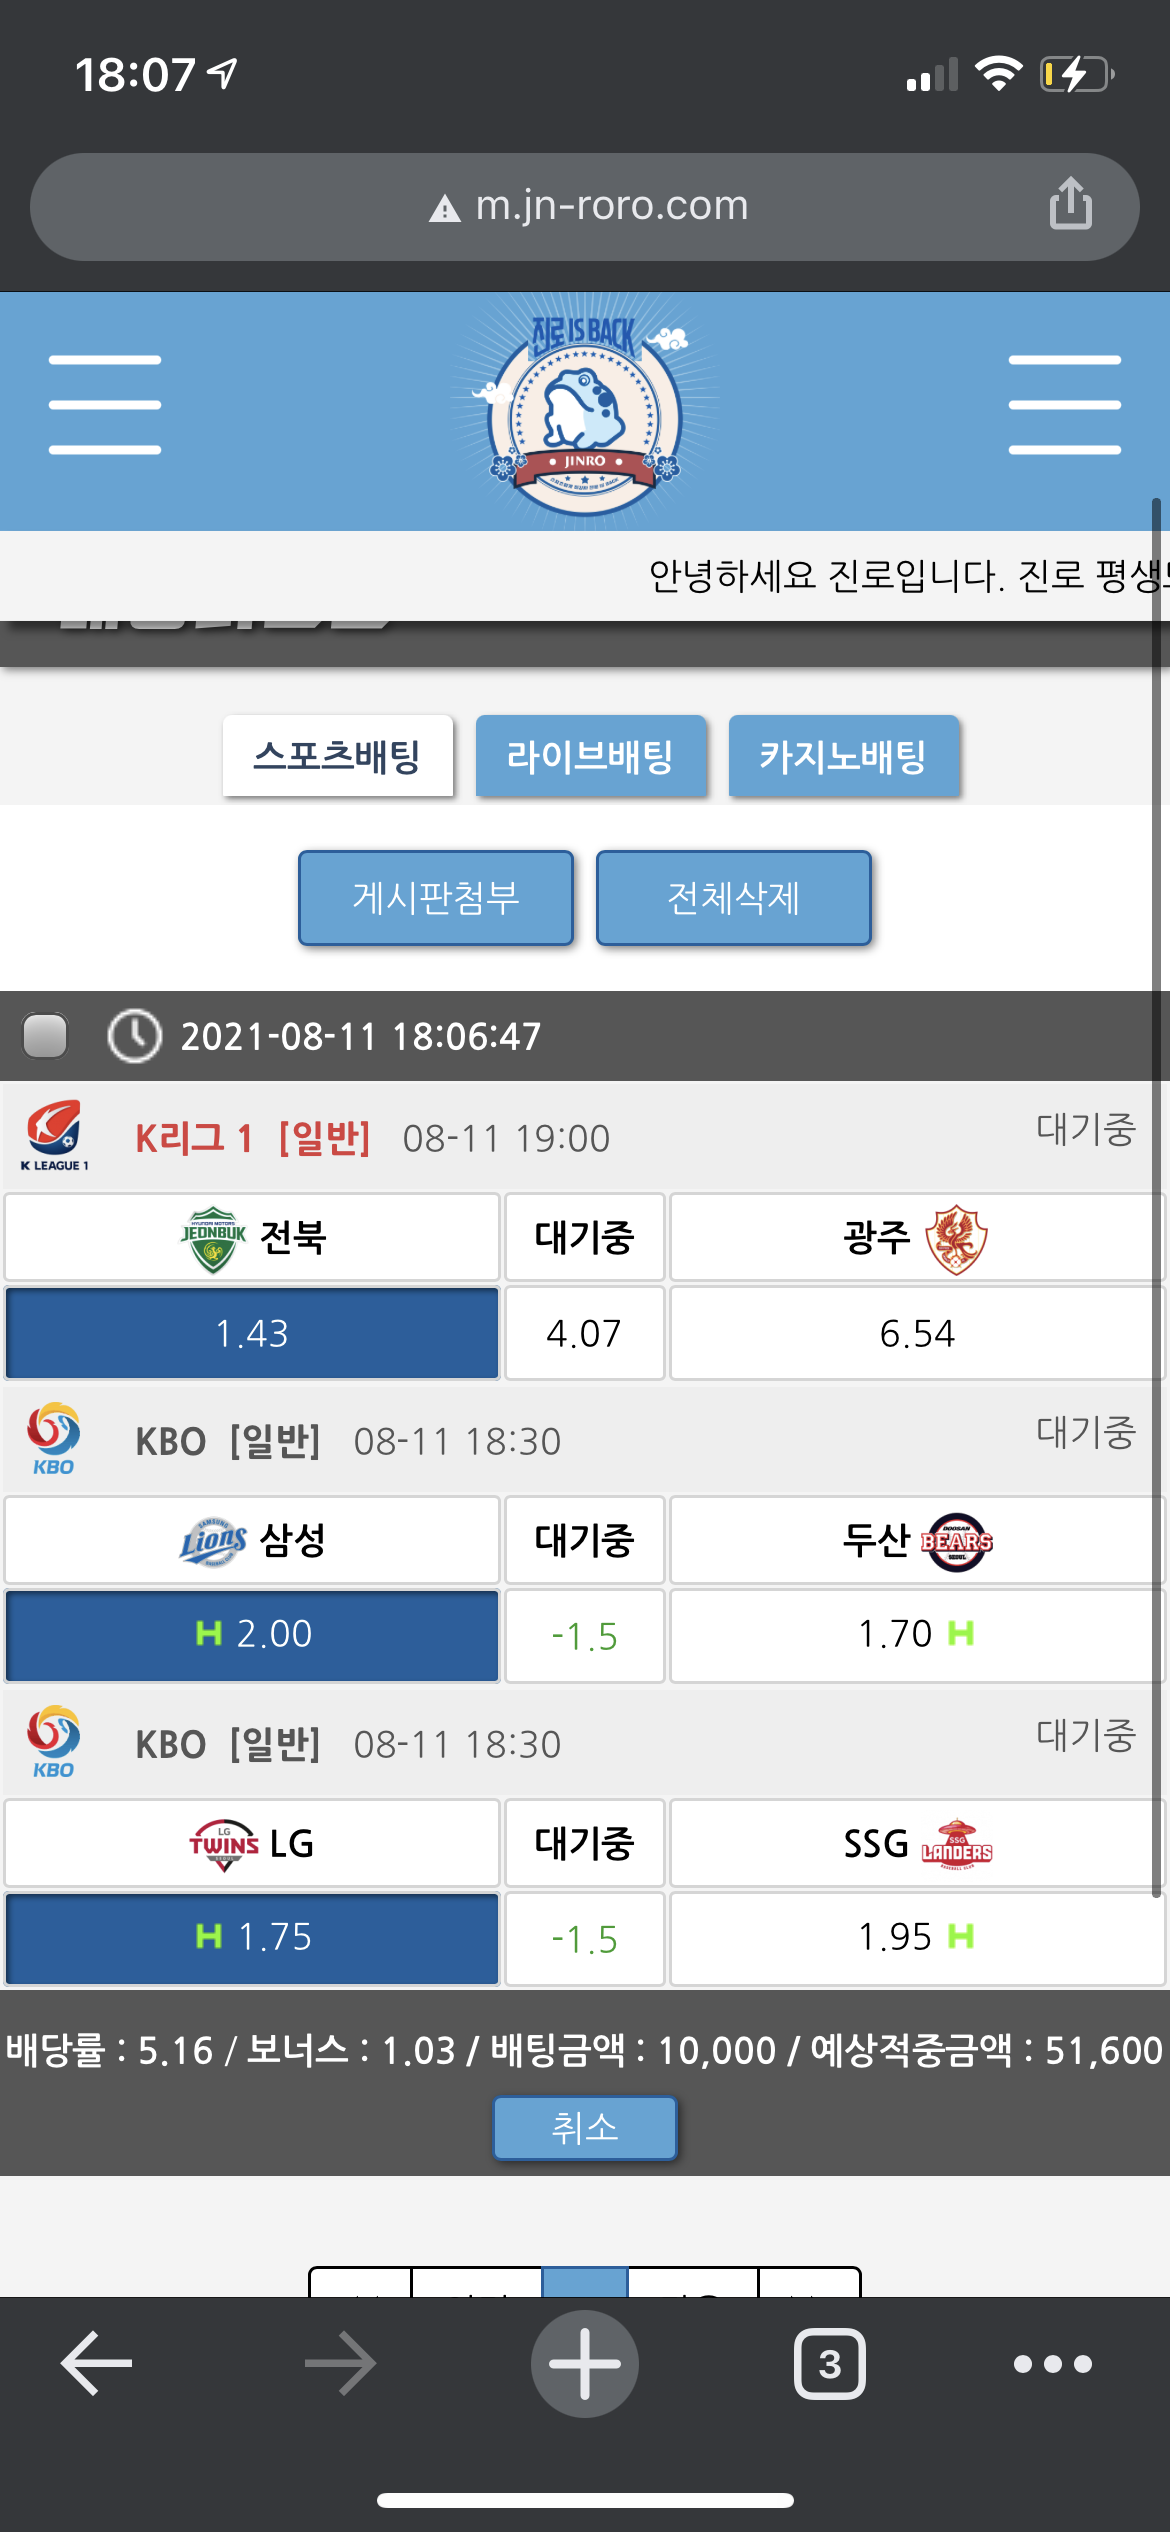Switch to the 라이브배팅 tab

pyautogui.click(x=590, y=756)
